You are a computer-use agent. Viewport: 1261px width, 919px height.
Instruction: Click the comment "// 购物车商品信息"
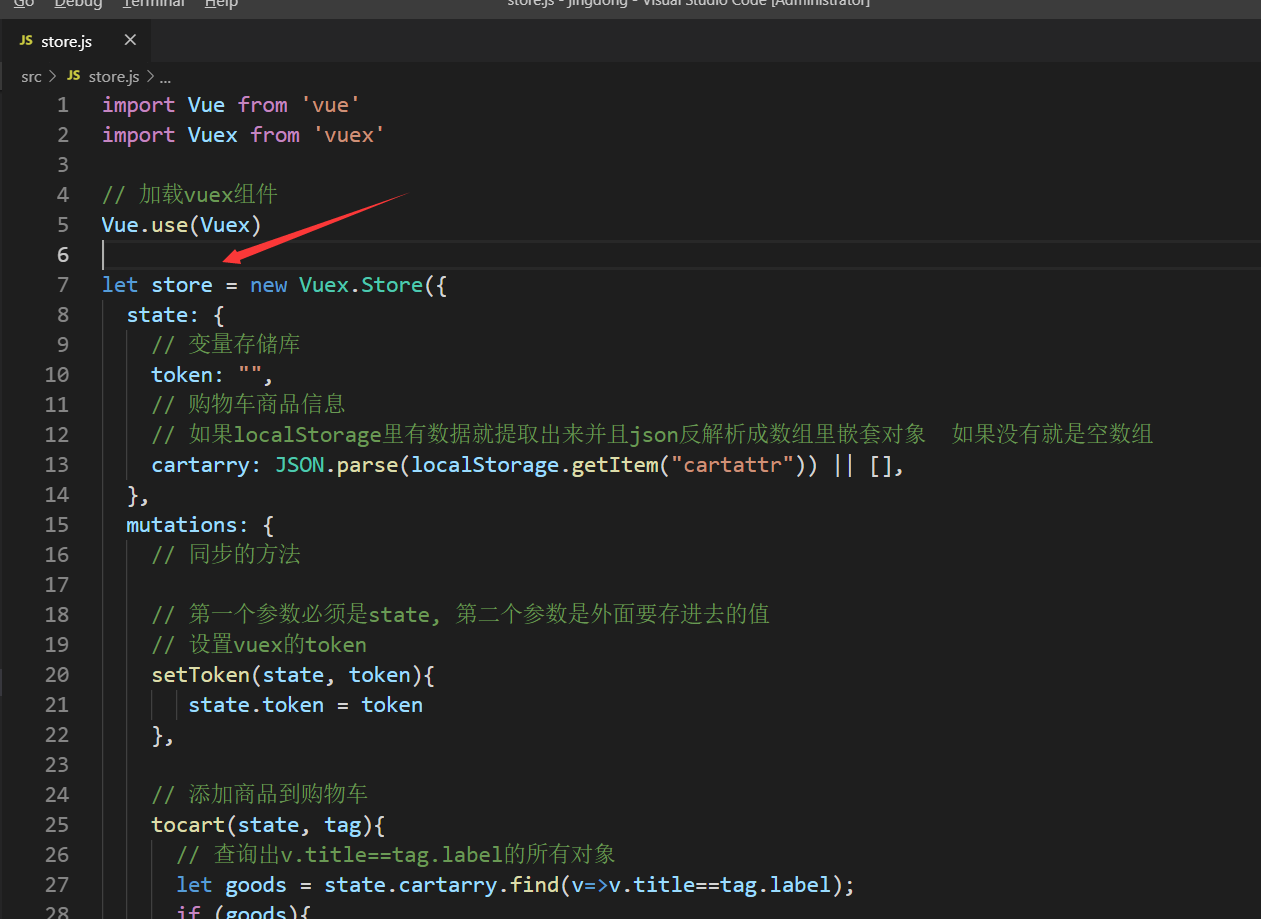[x=248, y=405]
